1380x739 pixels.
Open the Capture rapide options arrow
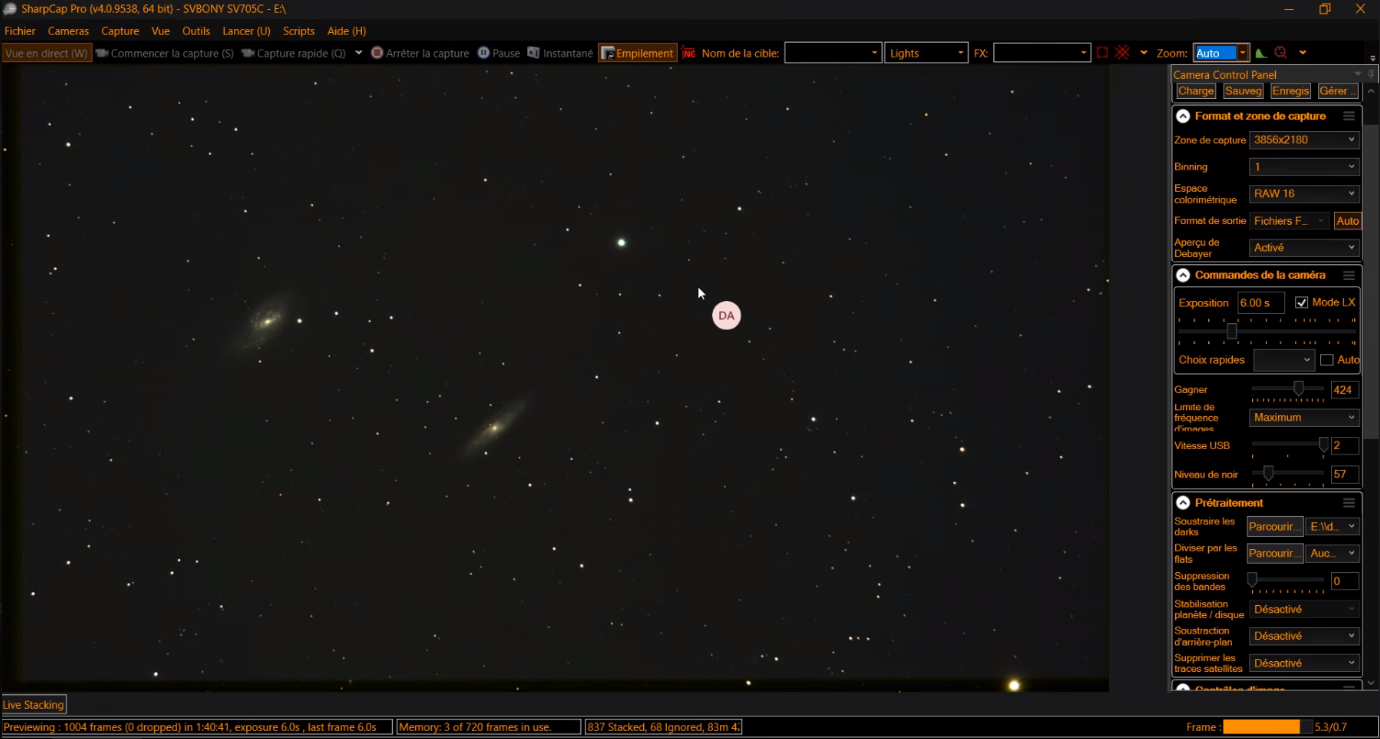358,53
